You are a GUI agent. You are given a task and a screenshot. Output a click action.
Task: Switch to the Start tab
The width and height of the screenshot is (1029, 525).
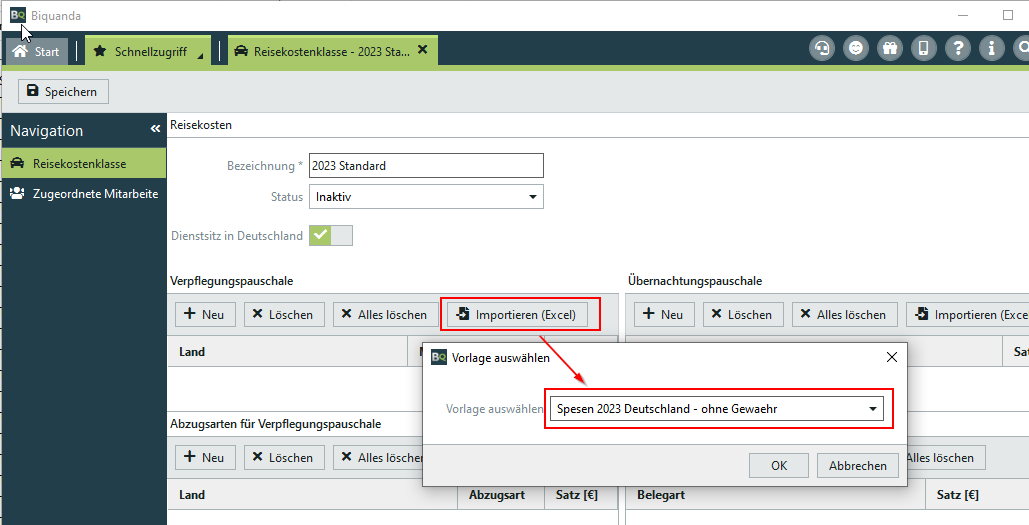click(x=37, y=51)
